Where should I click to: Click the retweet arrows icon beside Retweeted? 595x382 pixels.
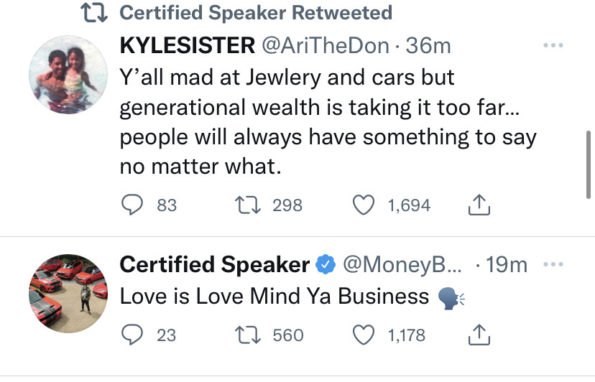(94, 13)
